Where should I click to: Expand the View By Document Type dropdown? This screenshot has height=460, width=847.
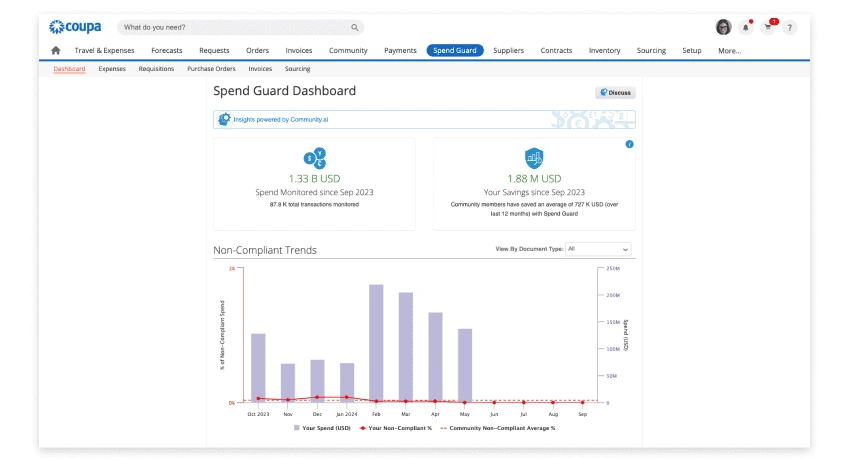598,248
